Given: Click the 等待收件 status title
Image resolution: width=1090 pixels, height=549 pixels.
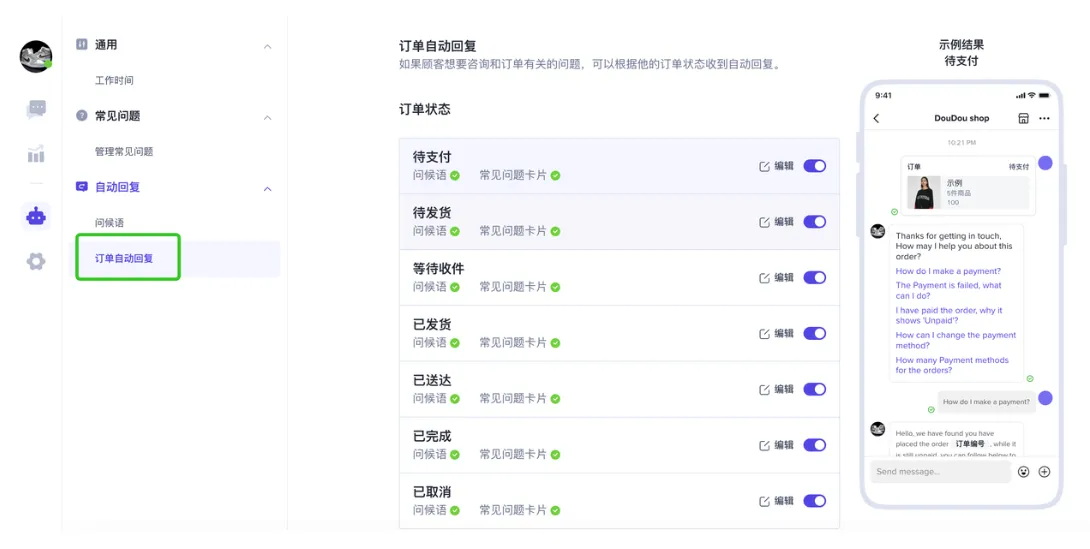Looking at the screenshot, I should coord(438,268).
